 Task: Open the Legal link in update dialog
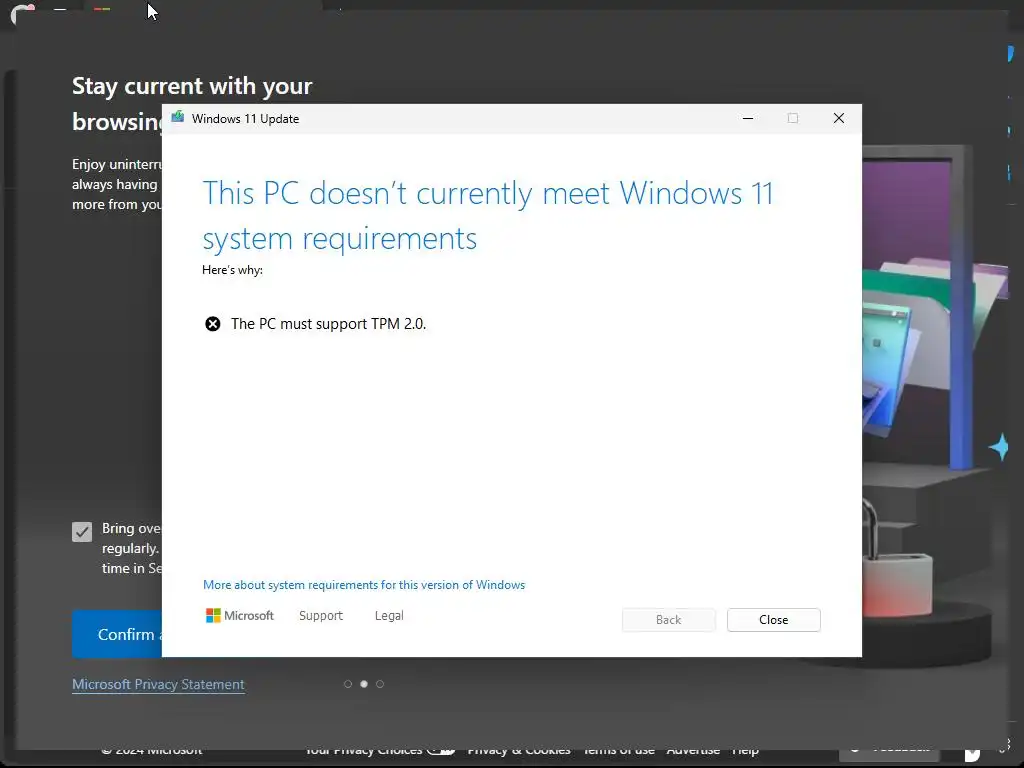coord(389,615)
